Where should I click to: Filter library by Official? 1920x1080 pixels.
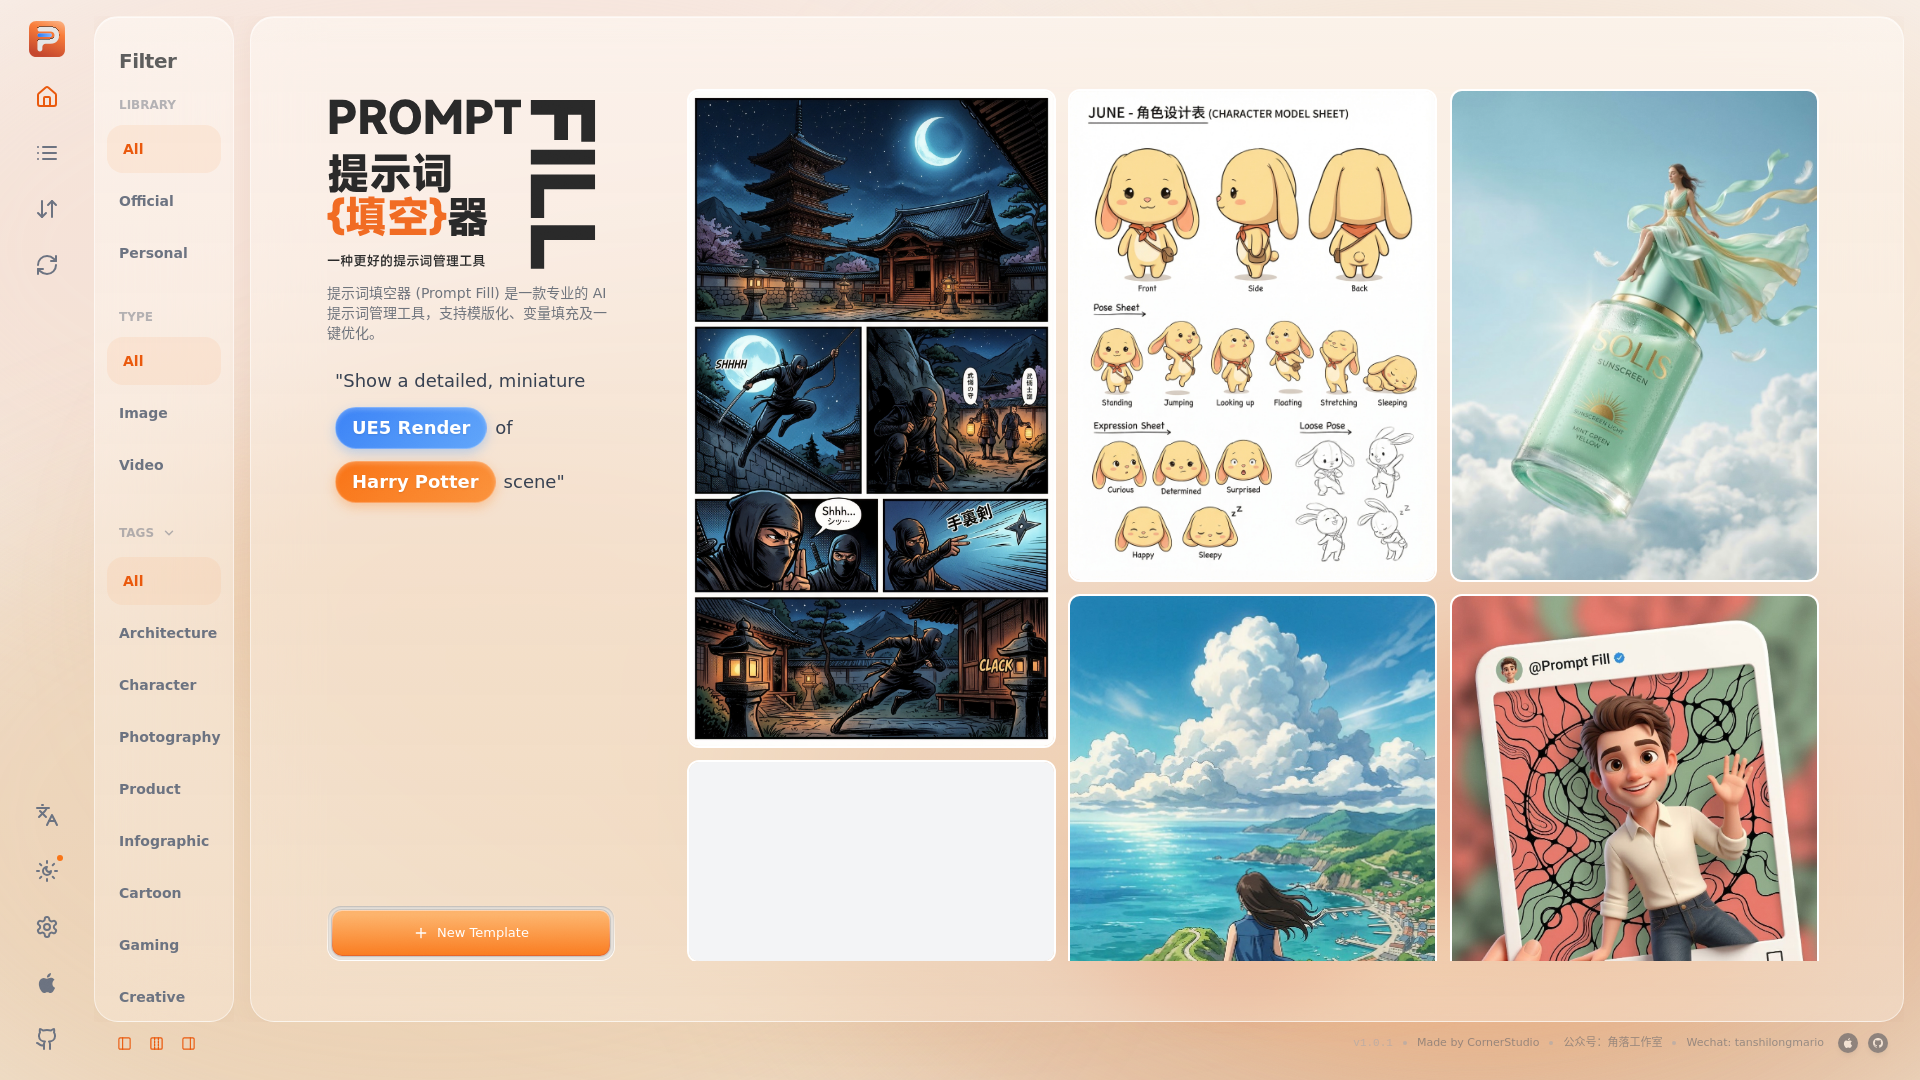(x=164, y=201)
